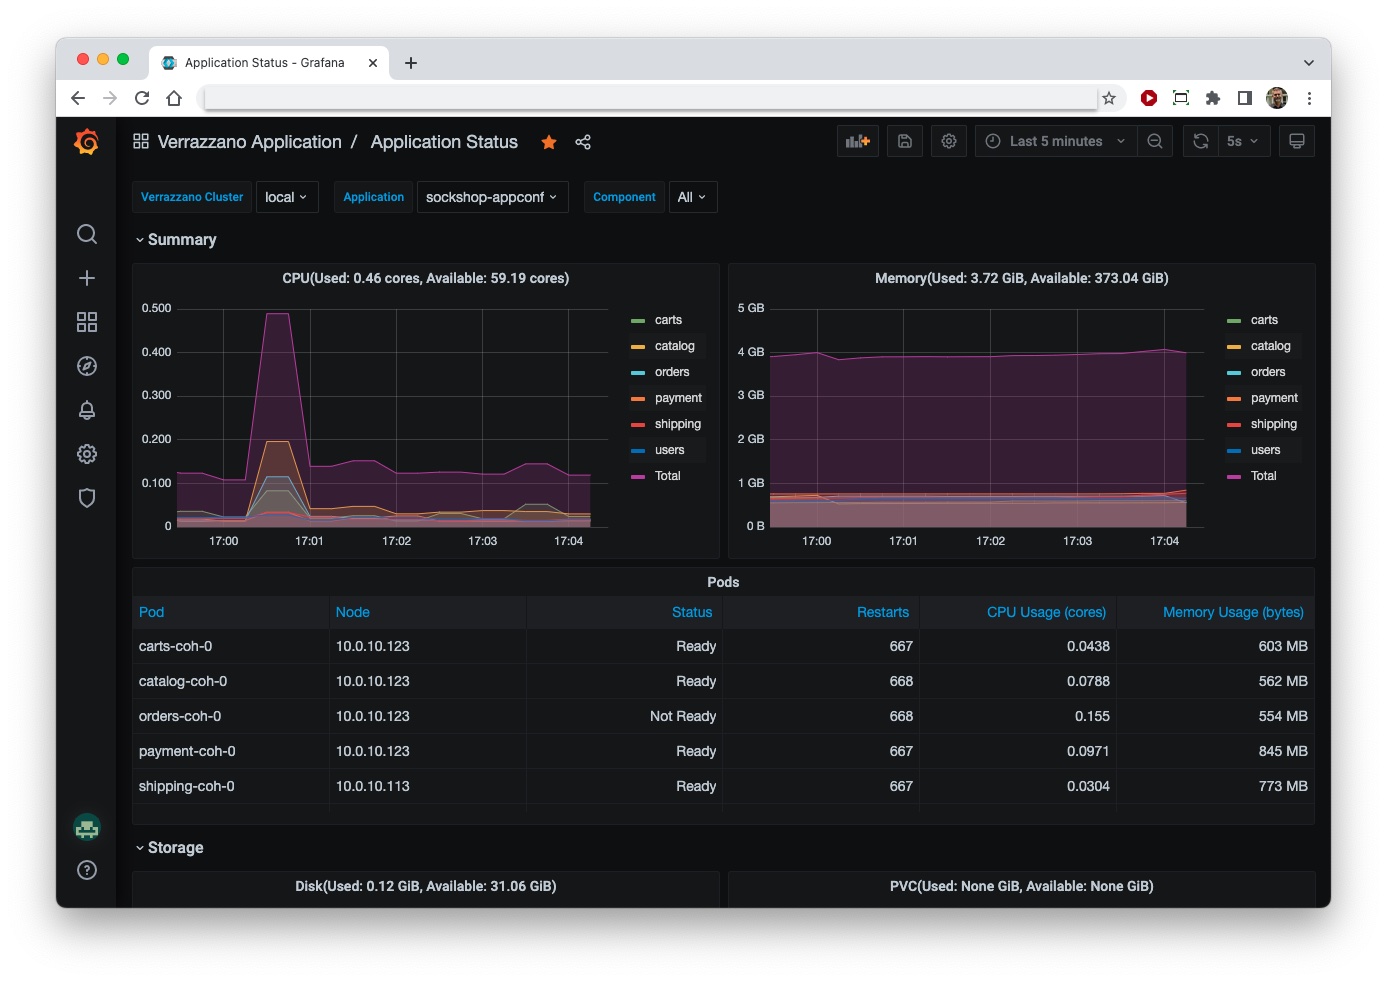Open the sockshop-appconf application dropdown
This screenshot has height=982, width=1387.
[x=492, y=197]
